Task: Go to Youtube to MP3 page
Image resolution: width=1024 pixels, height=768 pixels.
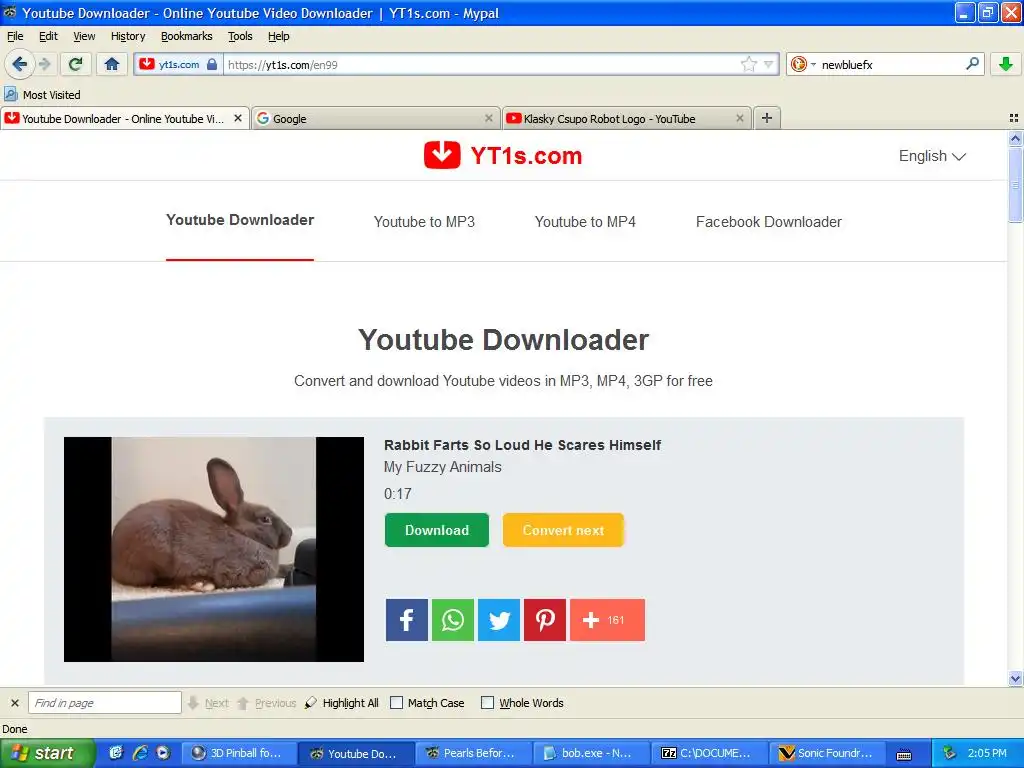Action: pyautogui.click(x=424, y=222)
